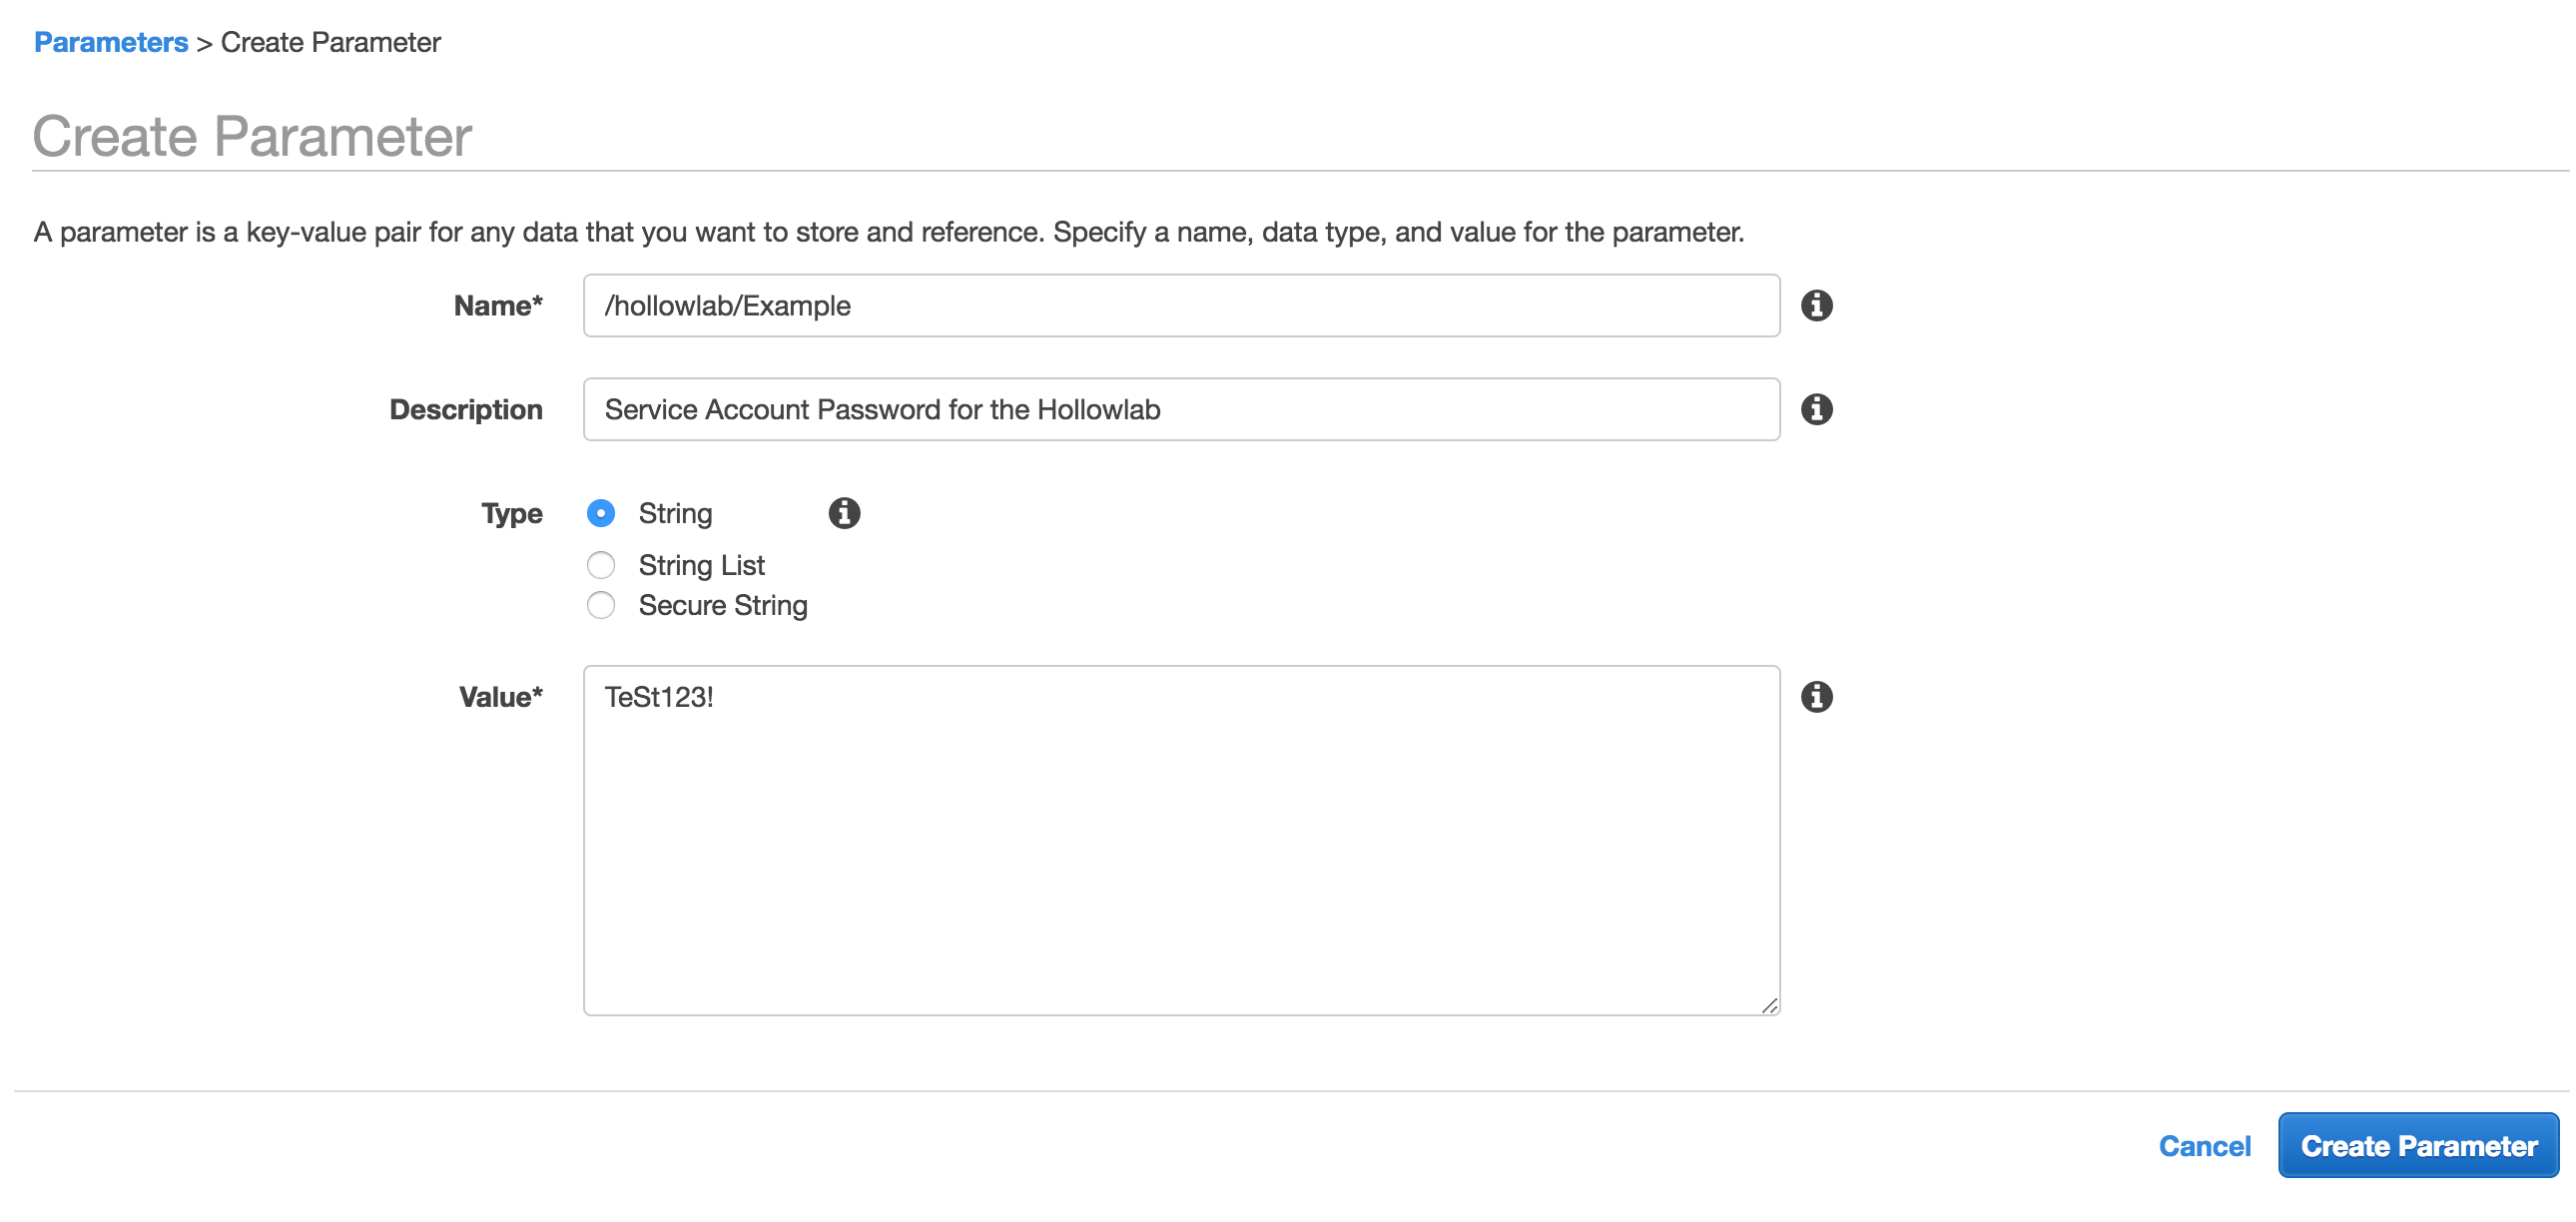
Task: Click the "Name*" field label
Action: point(497,305)
